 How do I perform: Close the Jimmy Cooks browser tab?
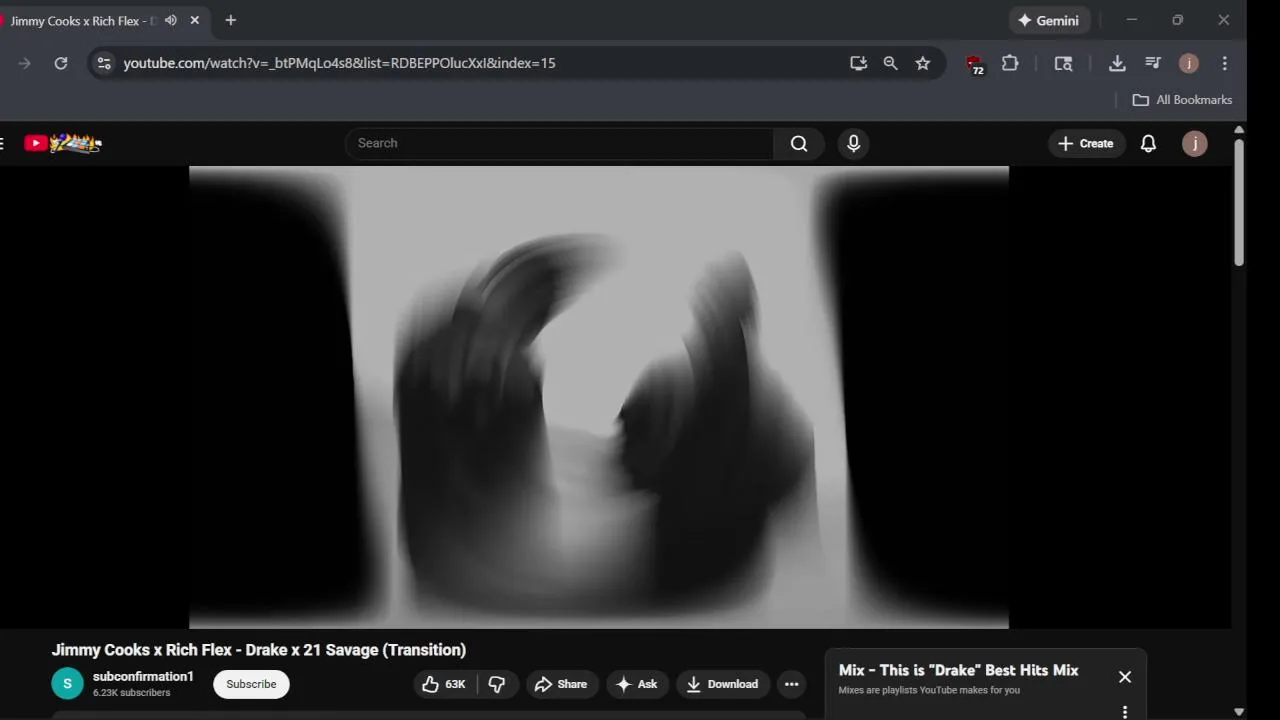(195, 20)
